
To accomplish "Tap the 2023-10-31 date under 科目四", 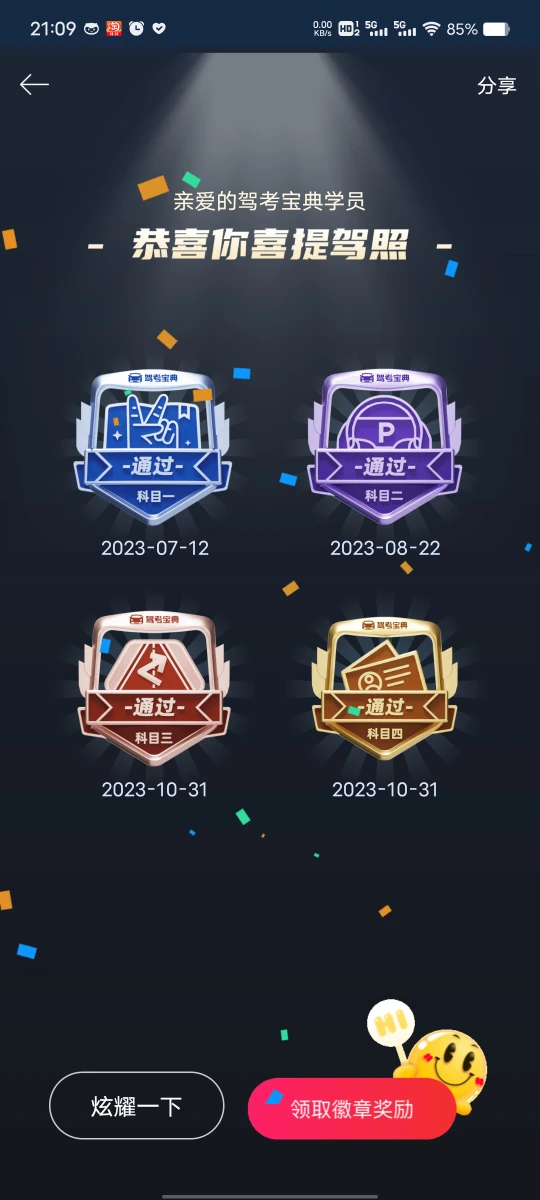I will (x=385, y=789).
